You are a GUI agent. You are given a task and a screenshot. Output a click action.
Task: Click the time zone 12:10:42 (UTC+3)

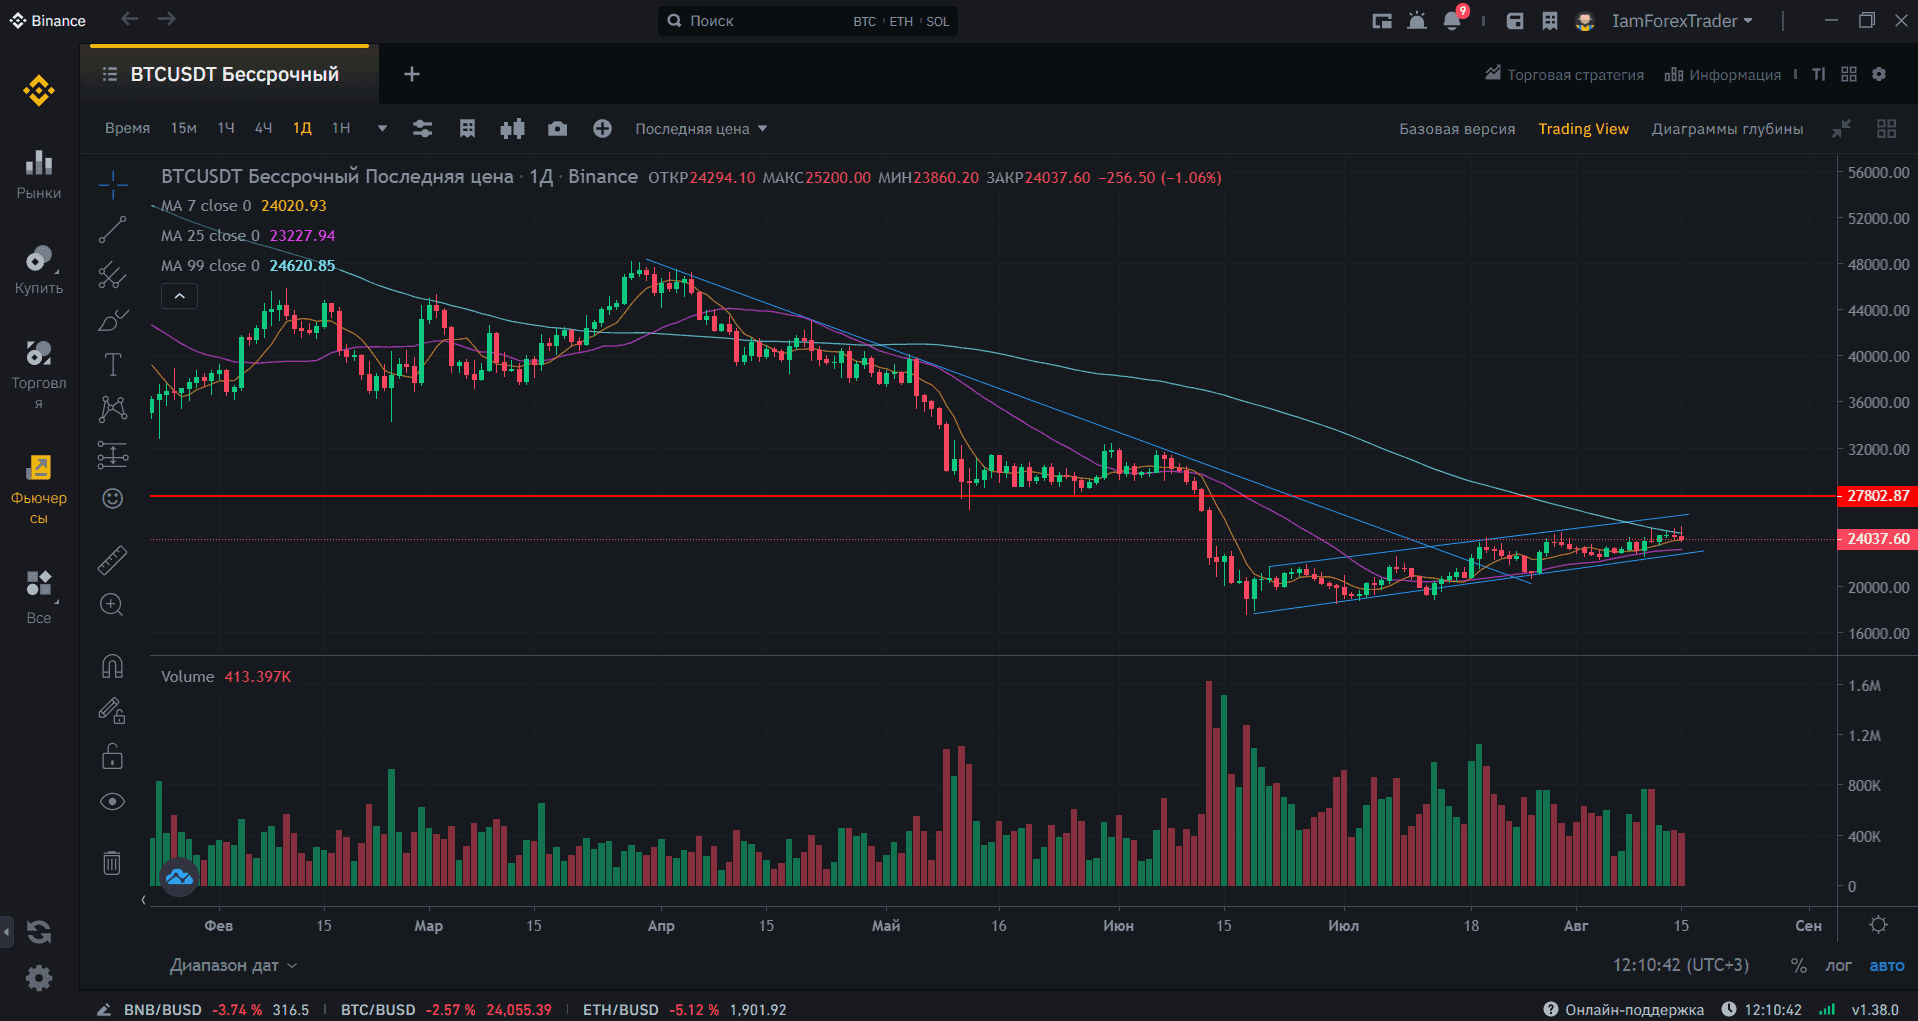(x=1681, y=965)
